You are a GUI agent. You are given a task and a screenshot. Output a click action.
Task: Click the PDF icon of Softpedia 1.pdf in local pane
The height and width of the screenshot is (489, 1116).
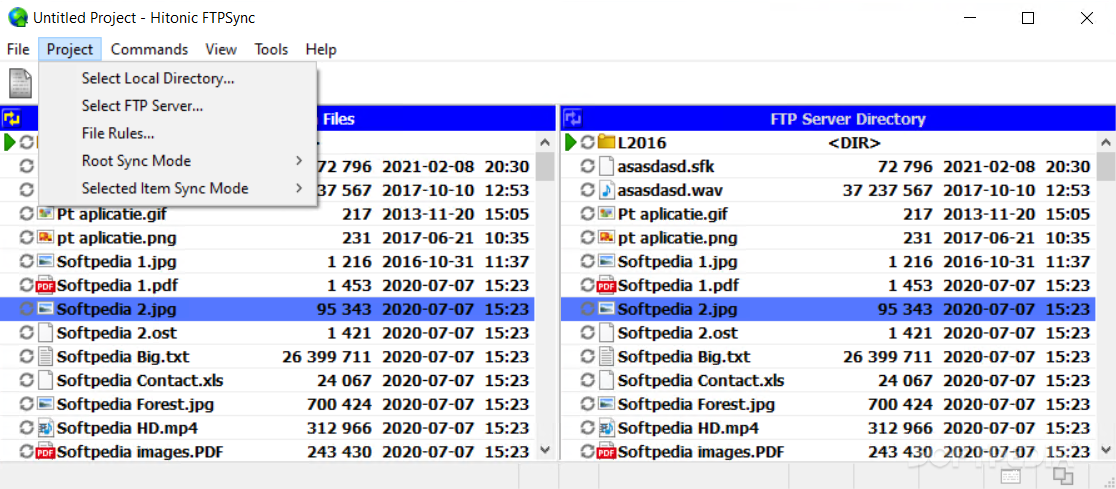coord(46,285)
